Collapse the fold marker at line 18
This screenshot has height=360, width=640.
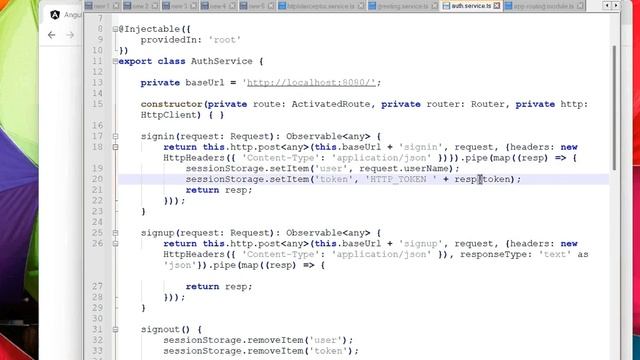116,147
